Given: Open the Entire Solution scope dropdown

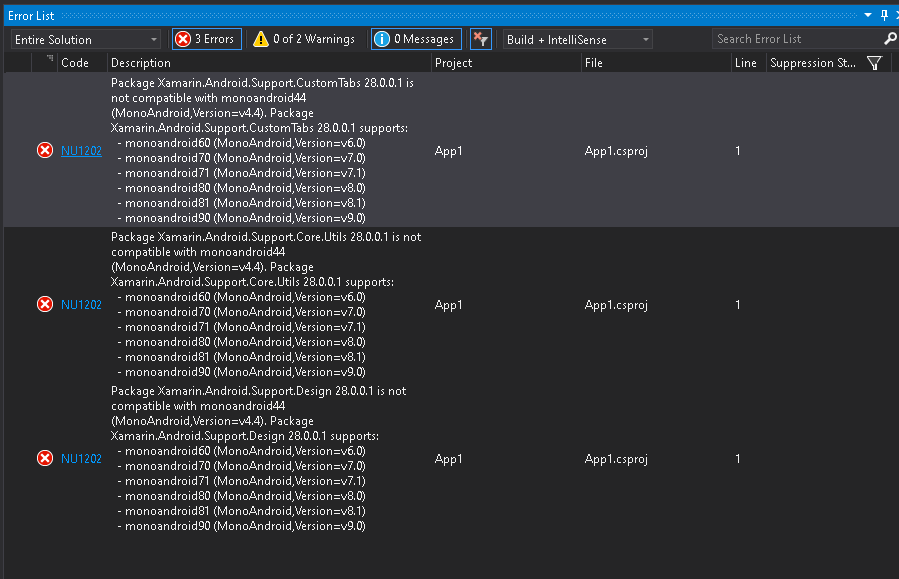Looking at the screenshot, I should point(85,40).
